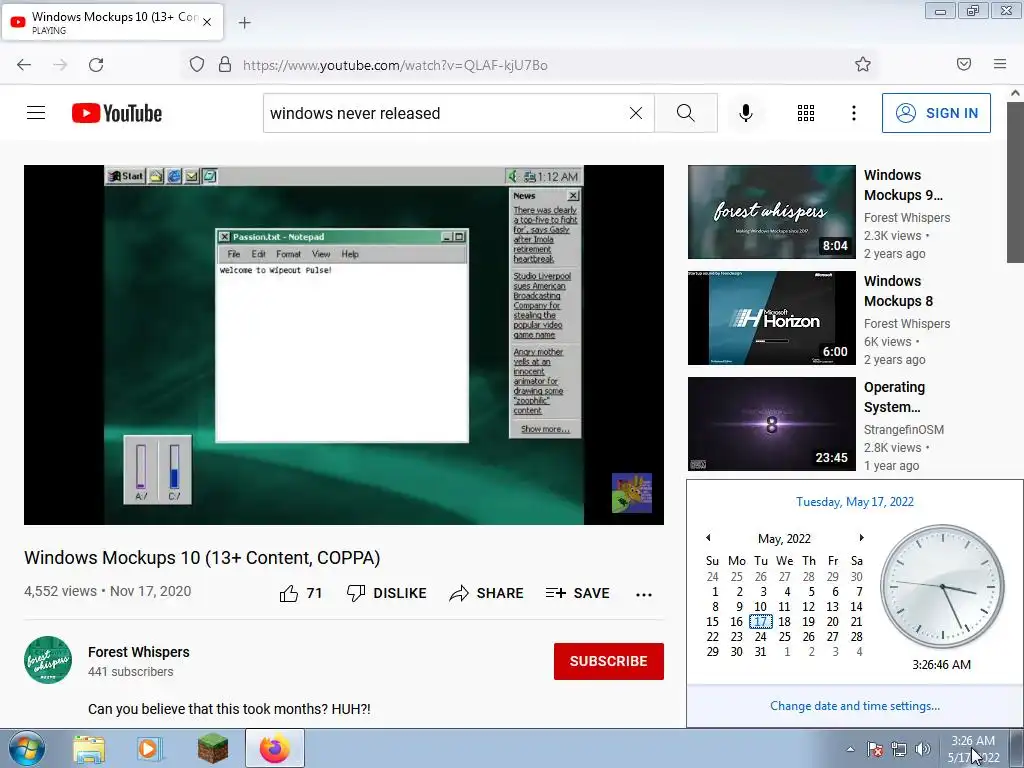Viewport: 1024px width, 768px height.
Task: Select May 18 in the calendar
Action: (x=784, y=622)
